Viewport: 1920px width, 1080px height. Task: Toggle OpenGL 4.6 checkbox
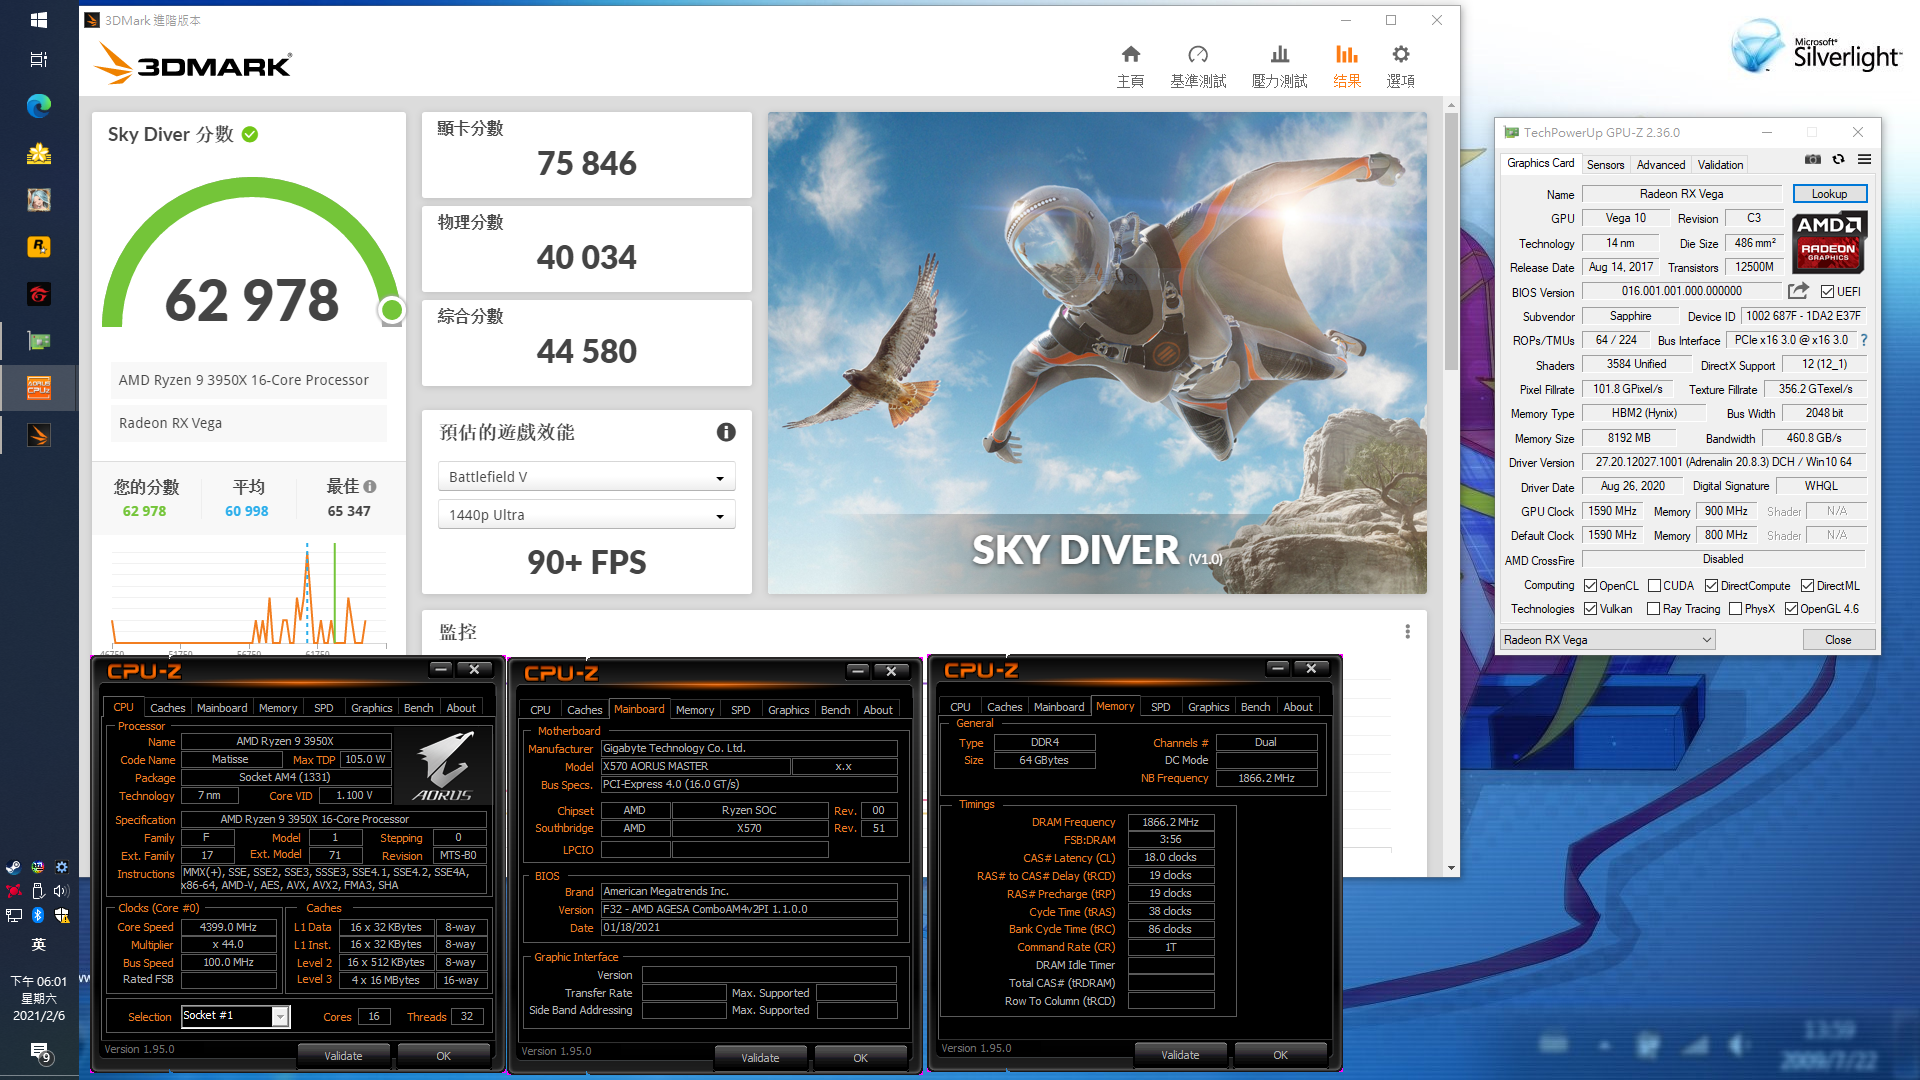[1792, 609]
